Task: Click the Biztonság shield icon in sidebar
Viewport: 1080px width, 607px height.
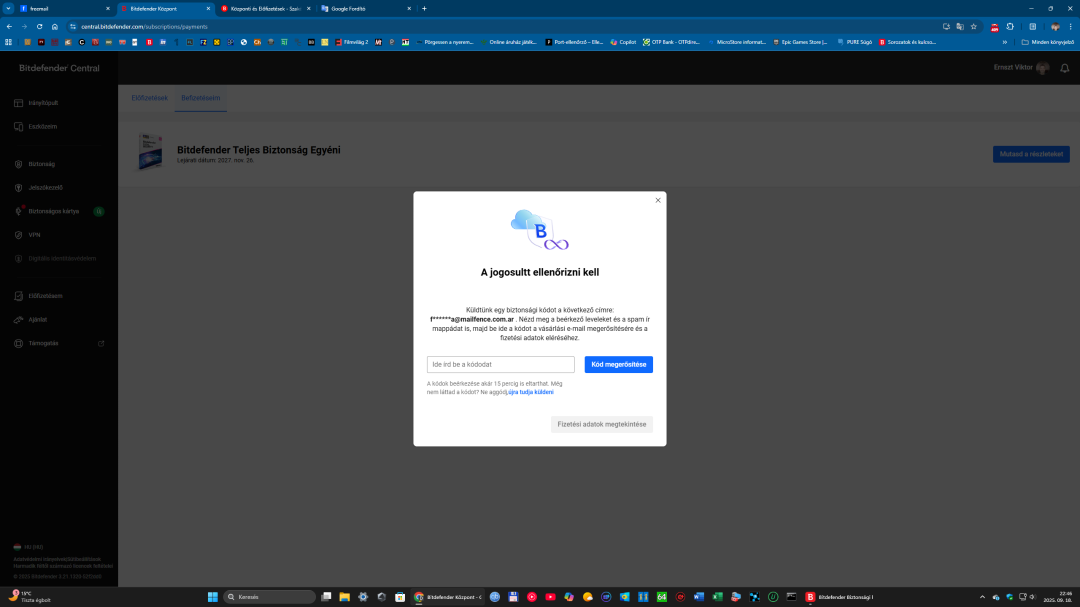Action: pos(19,164)
